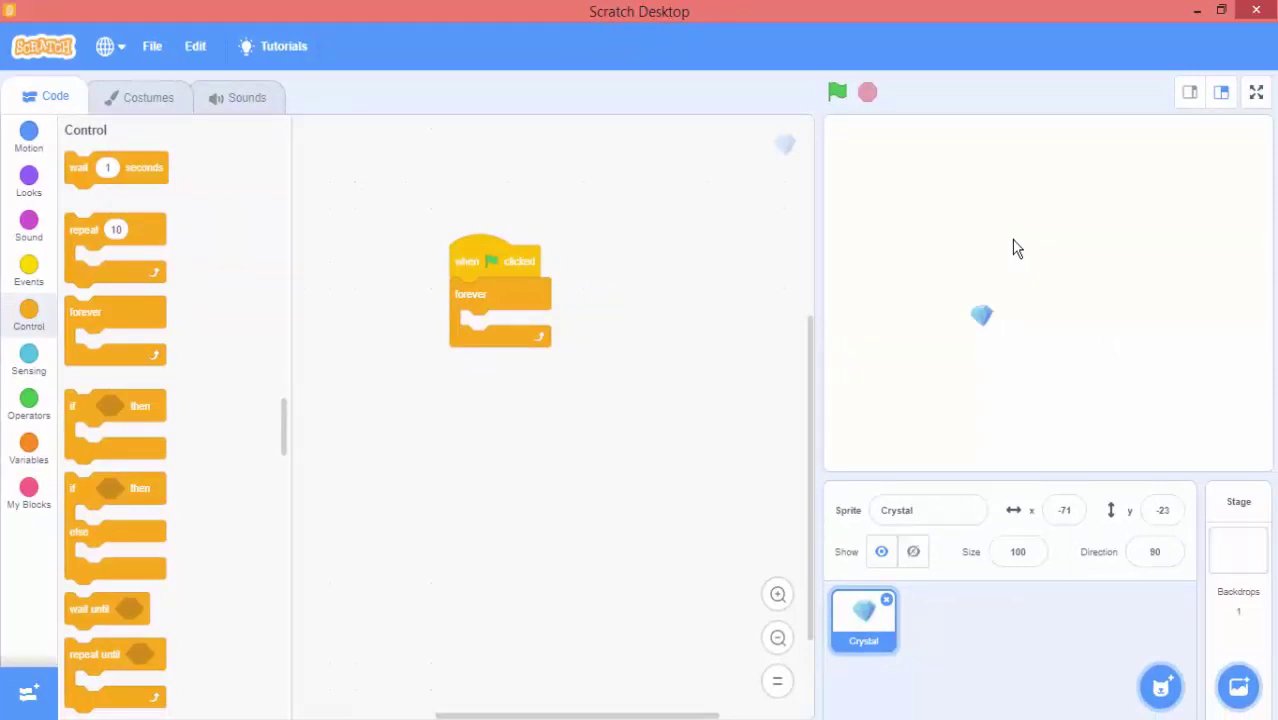The image size is (1278, 720).
Task: Switch to the Costumes tab
Action: point(139,98)
